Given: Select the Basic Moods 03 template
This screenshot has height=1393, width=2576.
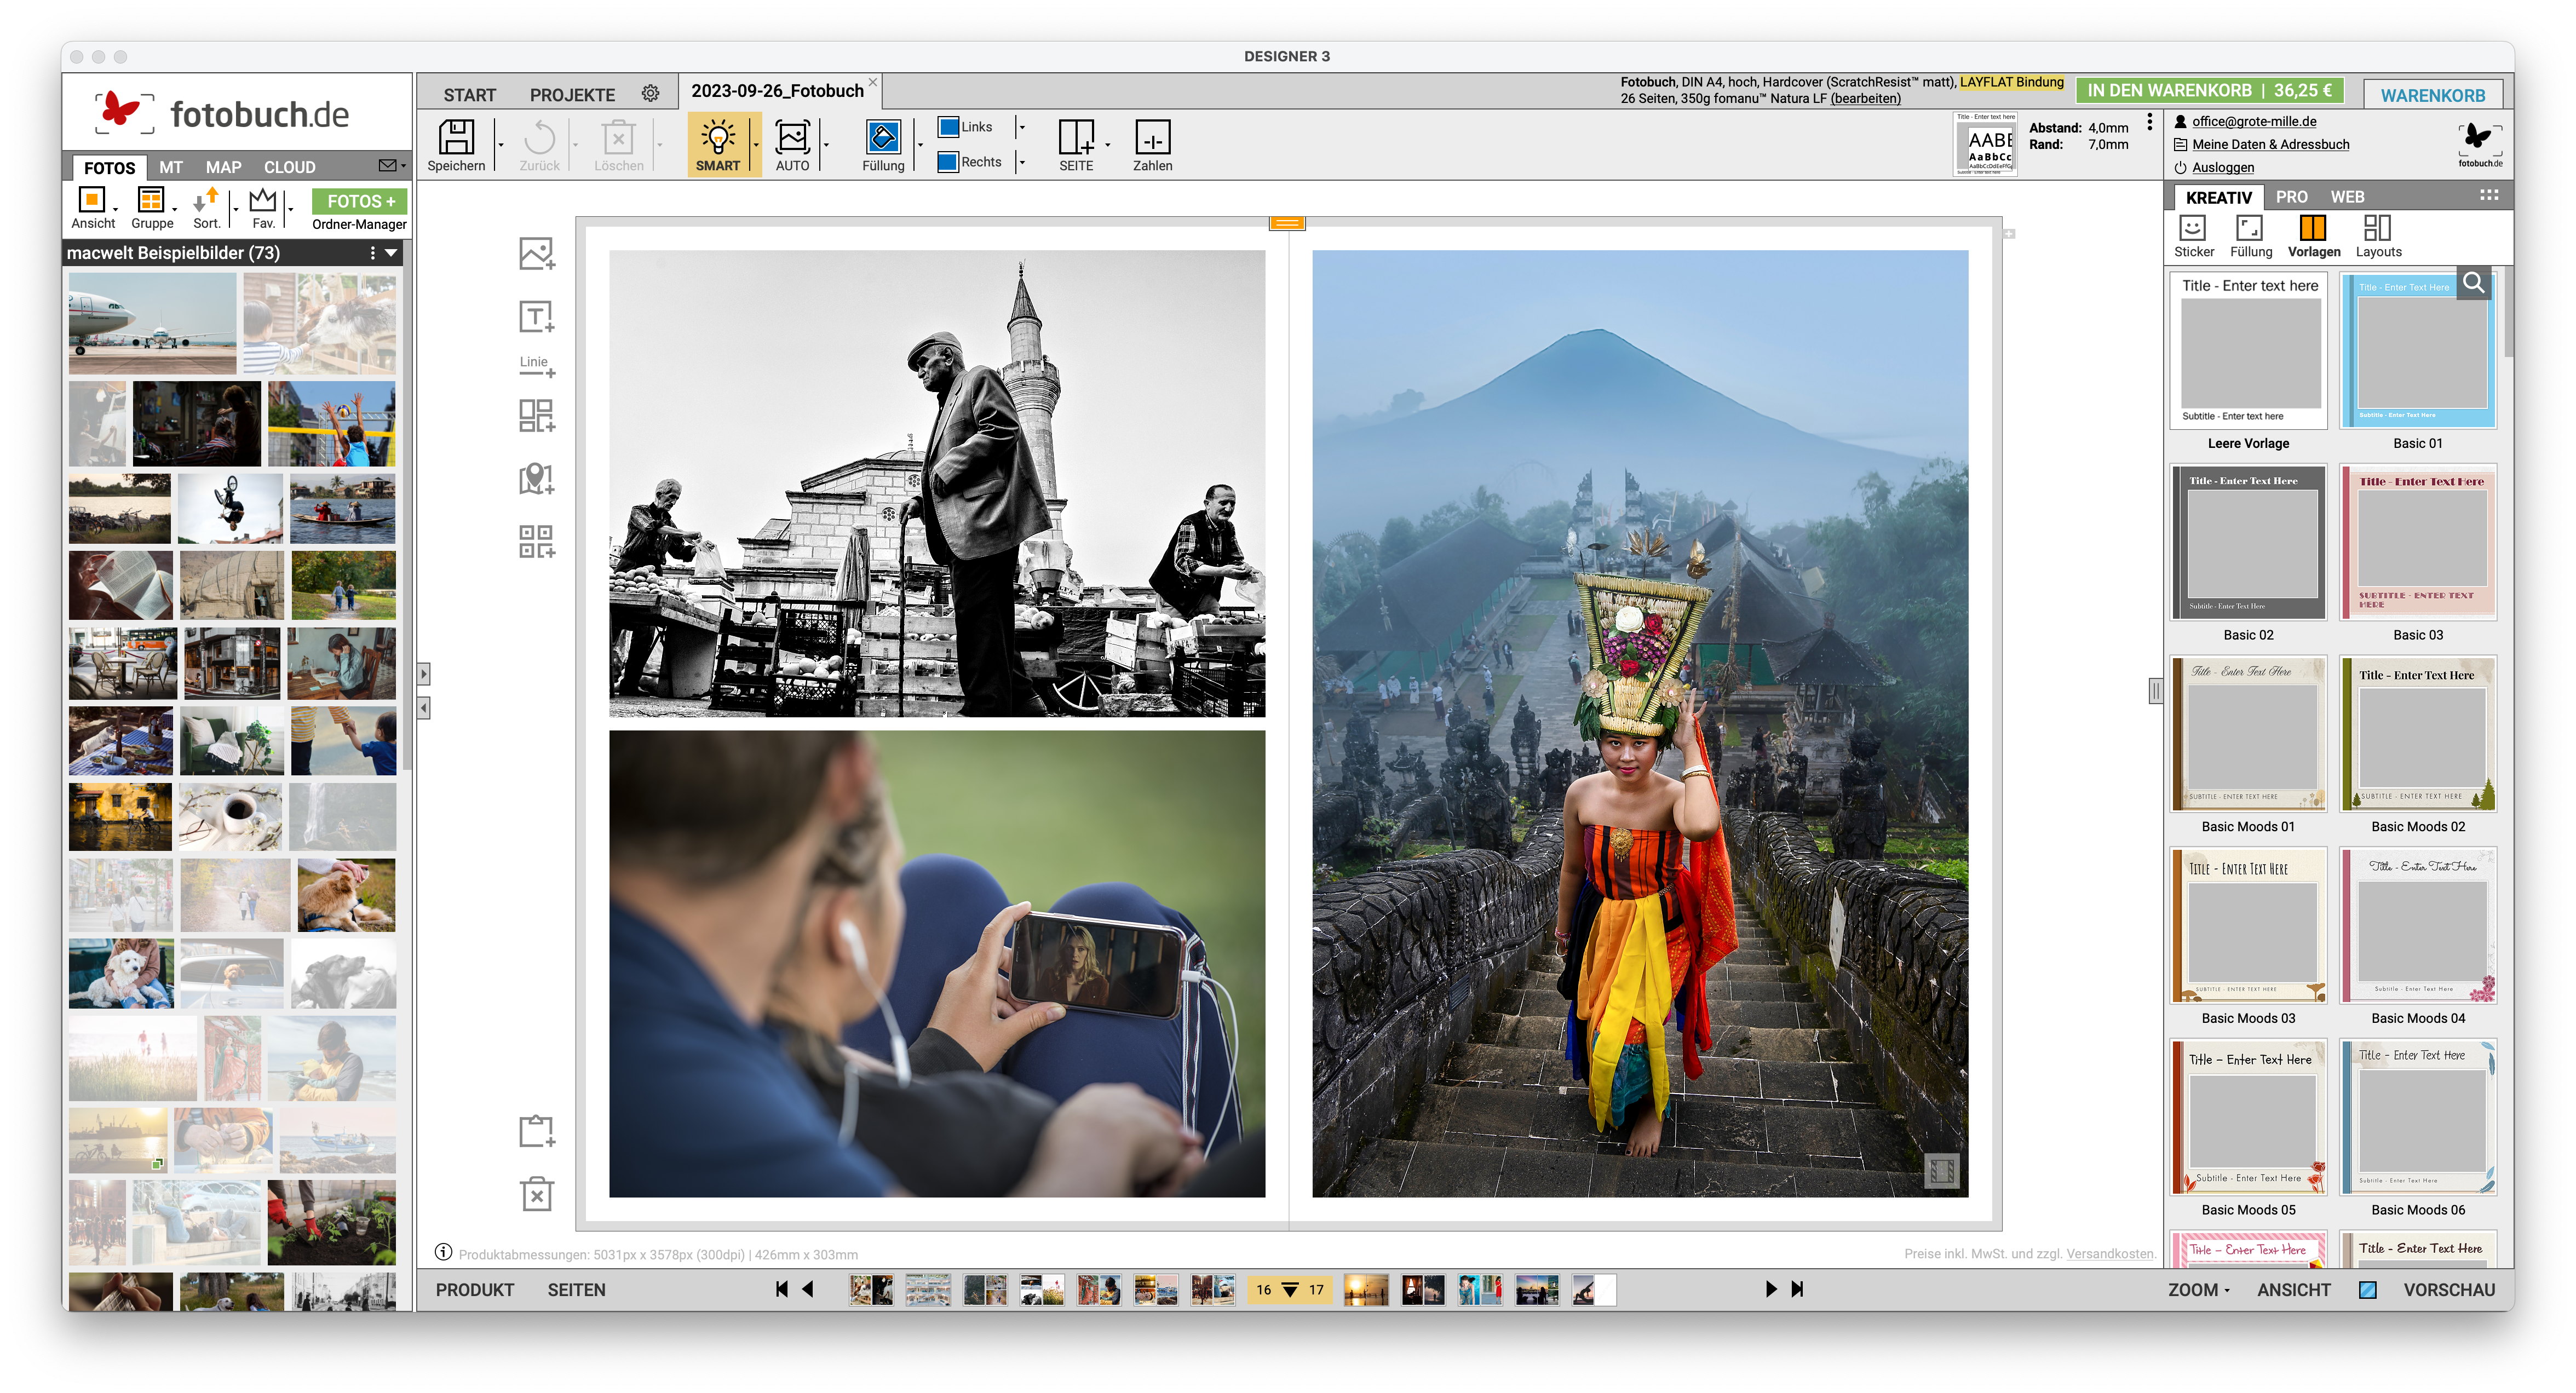Looking at the screenshot, I should point(2248,926).
